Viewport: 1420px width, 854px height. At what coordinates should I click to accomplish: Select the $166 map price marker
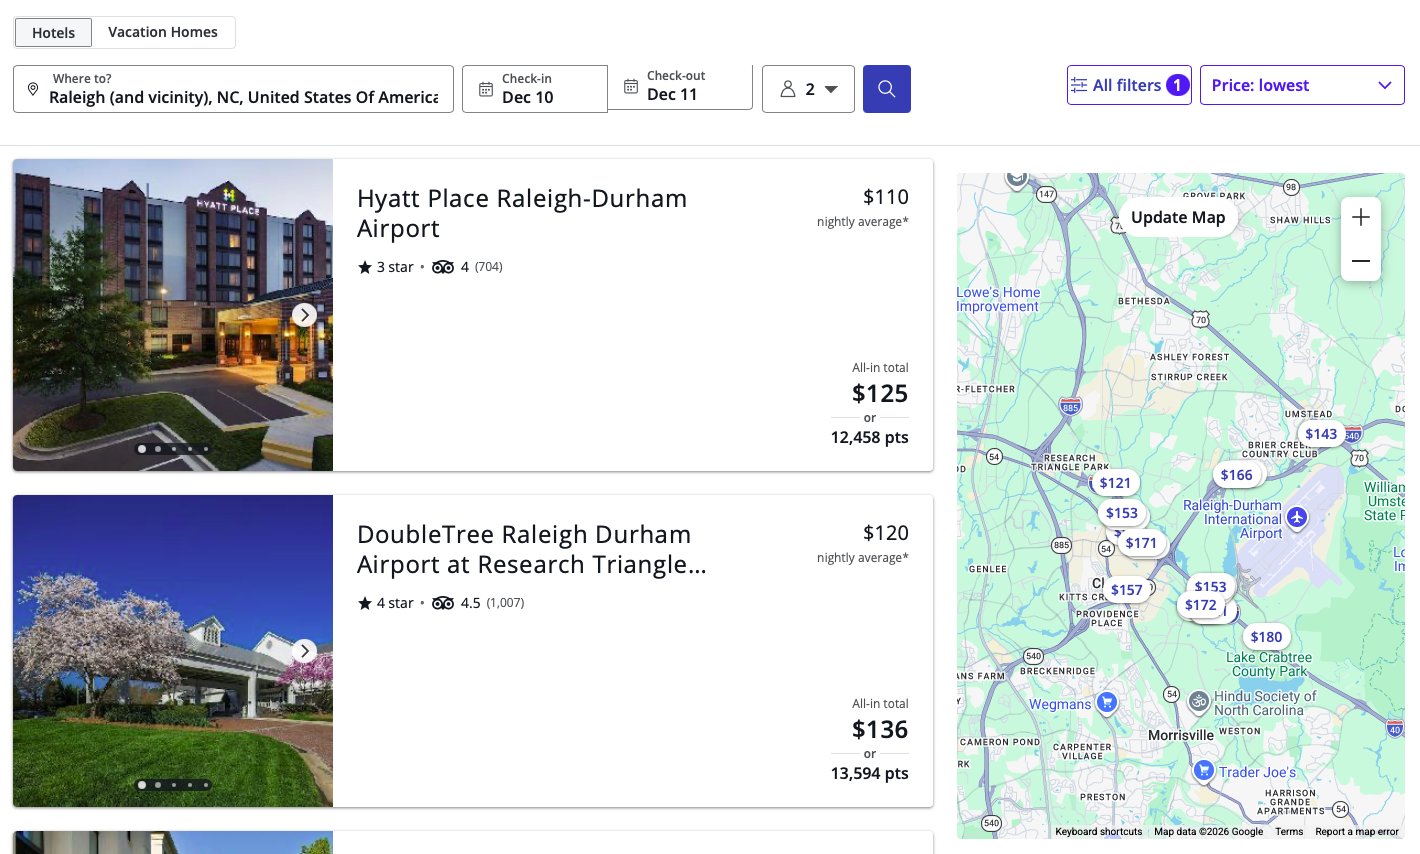click(x=1236, y=475)
